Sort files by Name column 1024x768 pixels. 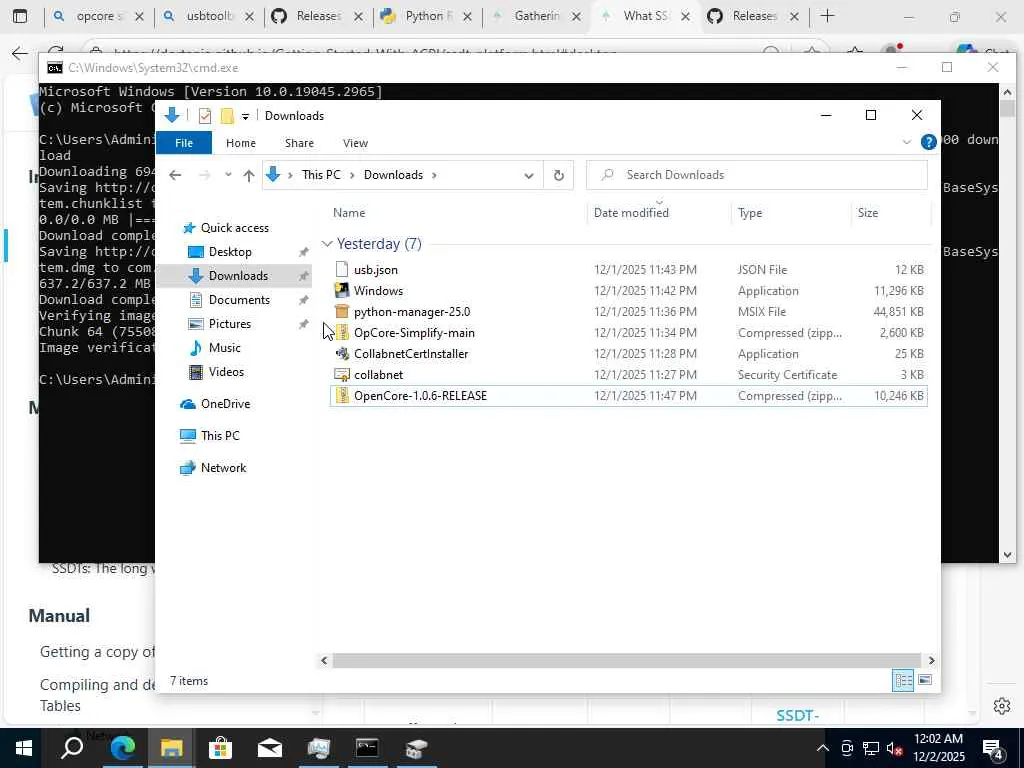pos(349,213)
